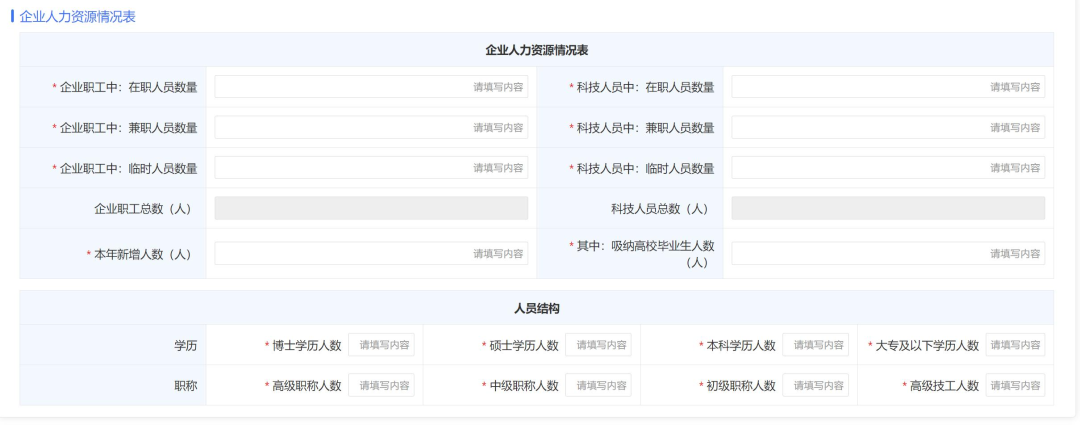Select the 高级技工人数 input box
This screenshot has height=425, width=1080.
coord(1015,386)
